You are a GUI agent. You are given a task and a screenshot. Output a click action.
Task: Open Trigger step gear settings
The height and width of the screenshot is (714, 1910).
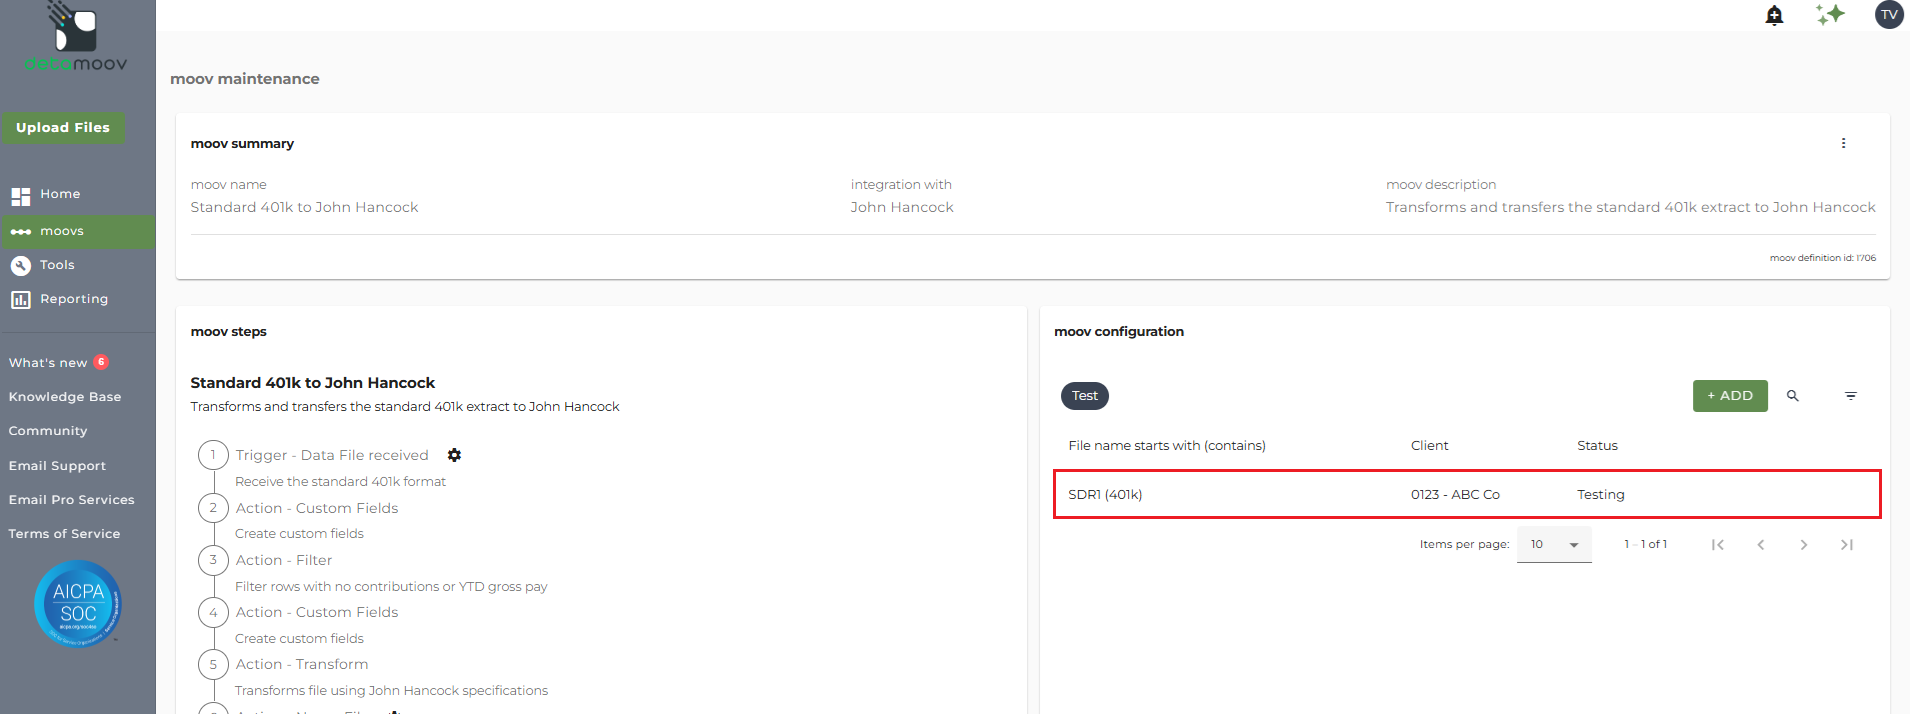click(x=454, y=455)
